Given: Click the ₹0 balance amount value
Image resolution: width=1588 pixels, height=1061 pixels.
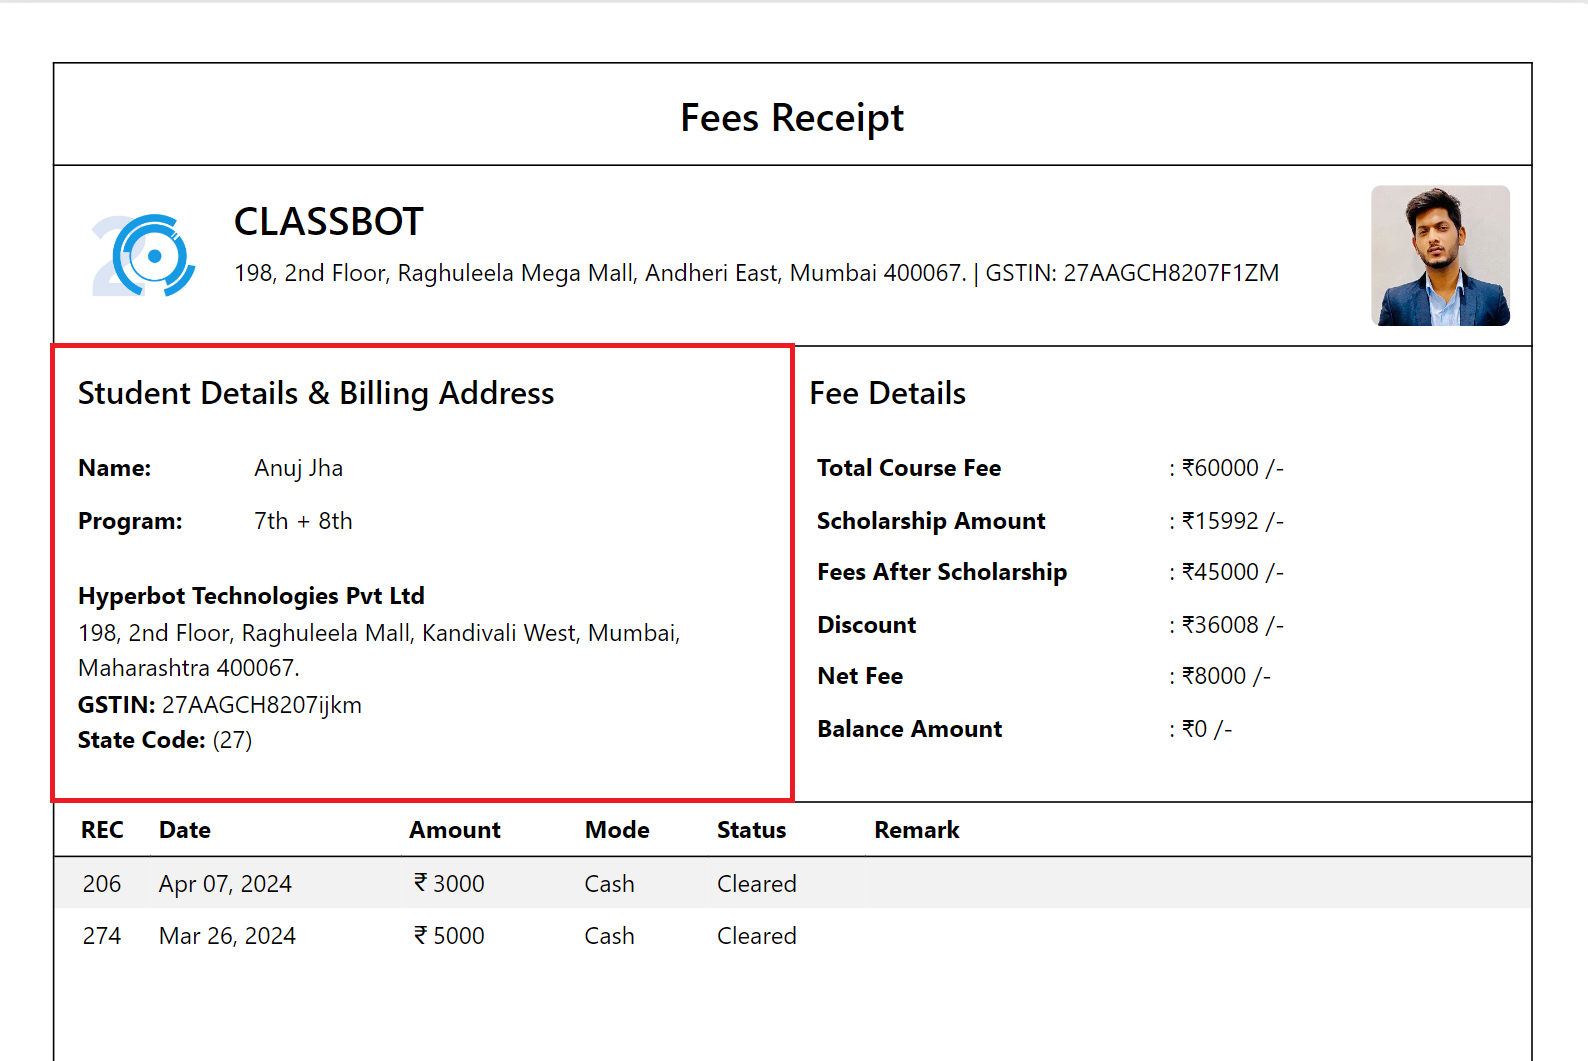Looking at the screenshot, I should click(1207, 729).
